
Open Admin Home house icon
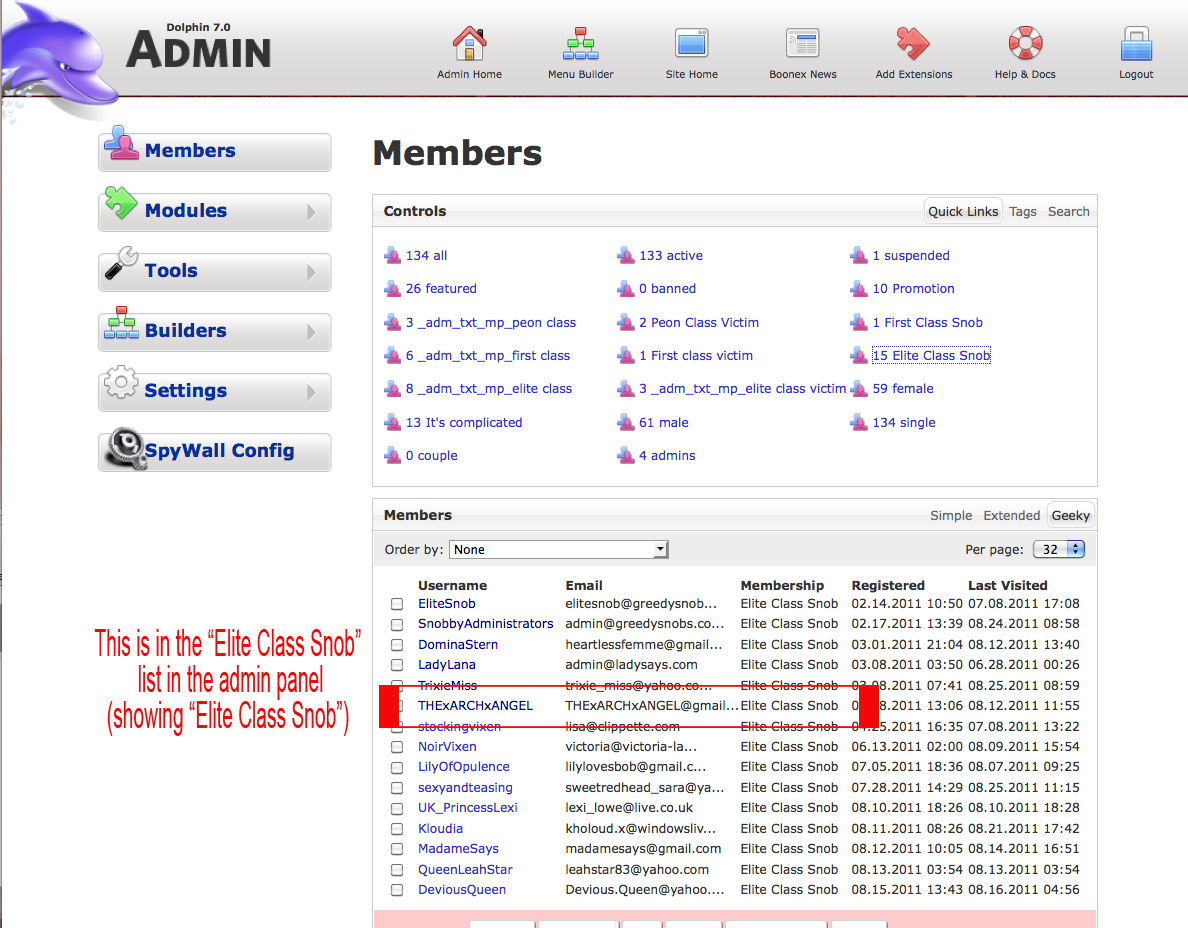click(x=469, y=43)
